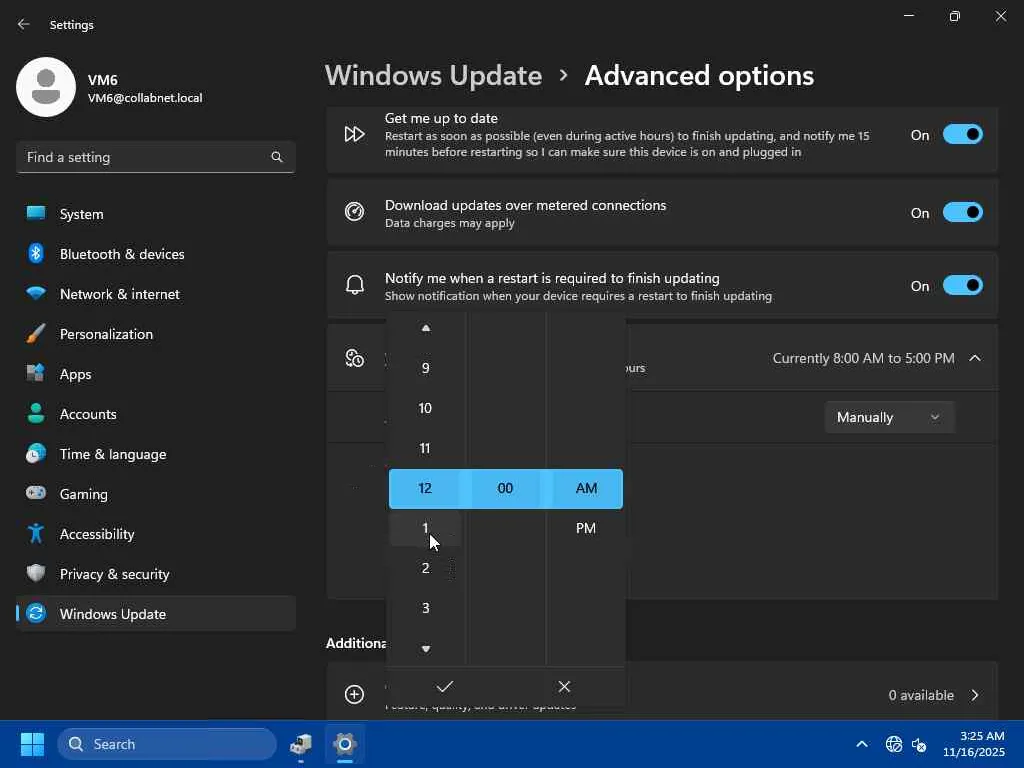This screenshot has width=1024, height=768.
Task: Select PM in time picker
Action: point(586,528)
